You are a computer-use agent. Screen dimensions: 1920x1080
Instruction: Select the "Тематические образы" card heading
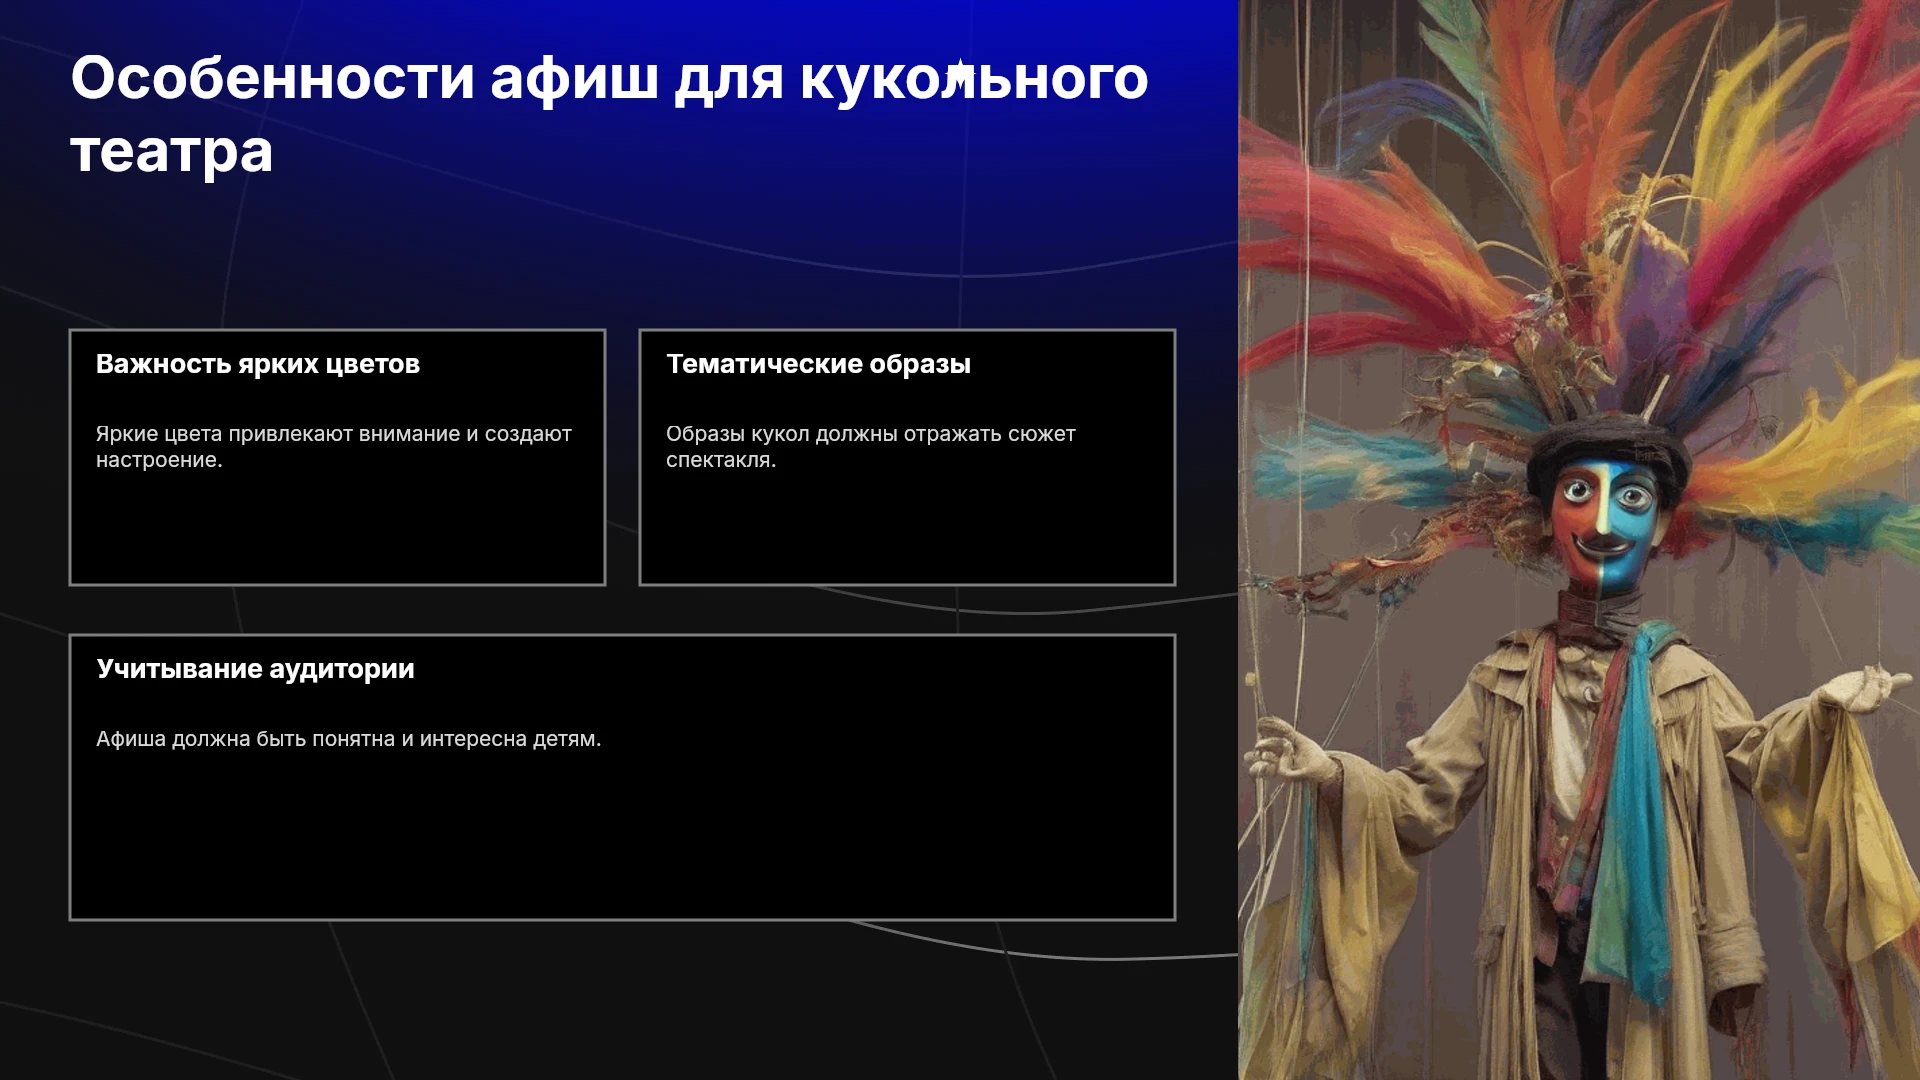818,364
